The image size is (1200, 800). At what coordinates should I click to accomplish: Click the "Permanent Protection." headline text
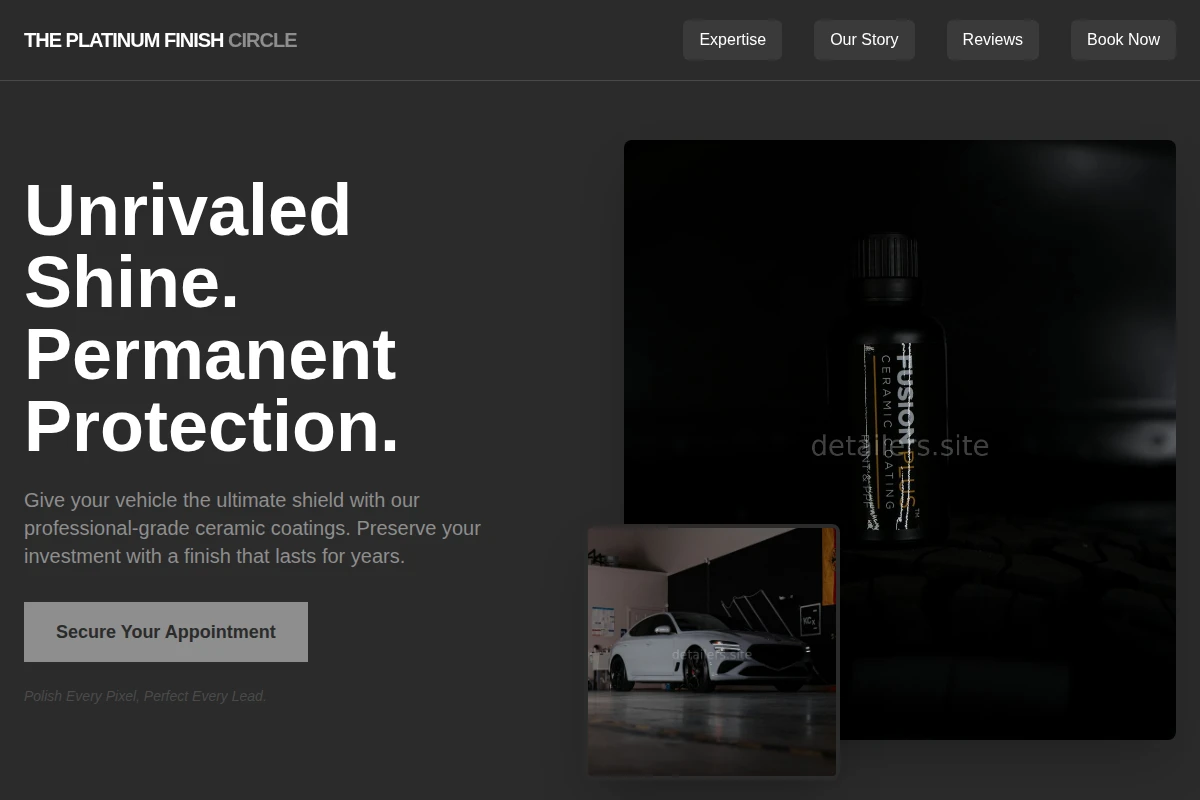[212, 390]
